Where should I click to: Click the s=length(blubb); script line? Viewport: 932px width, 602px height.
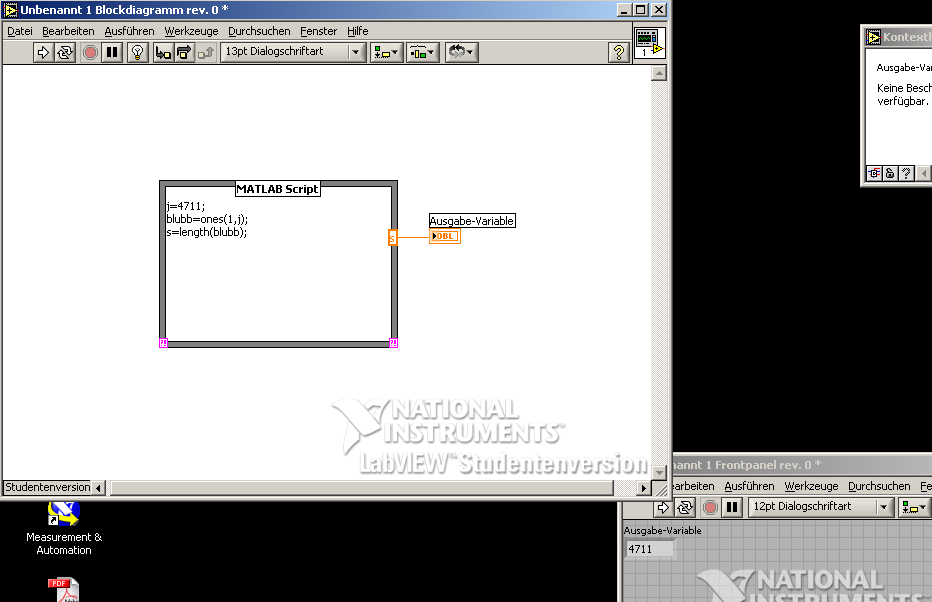[206, 232]
